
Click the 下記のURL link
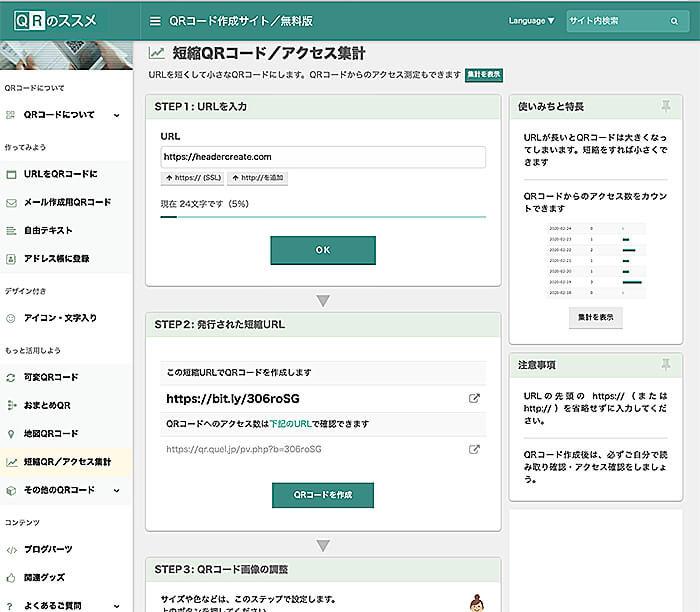(x=290, y=424)
